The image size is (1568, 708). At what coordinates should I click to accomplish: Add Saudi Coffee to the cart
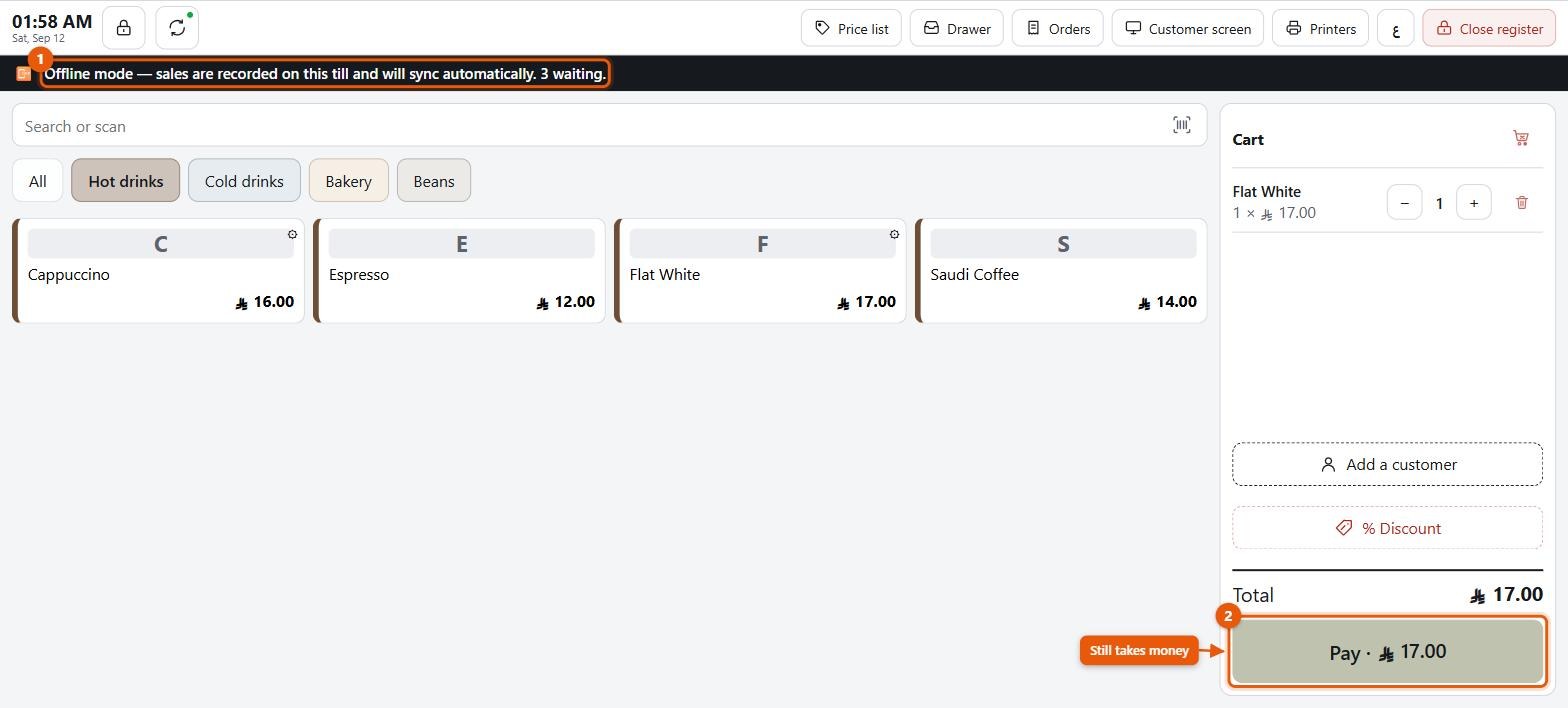(x=1061, y=270)
